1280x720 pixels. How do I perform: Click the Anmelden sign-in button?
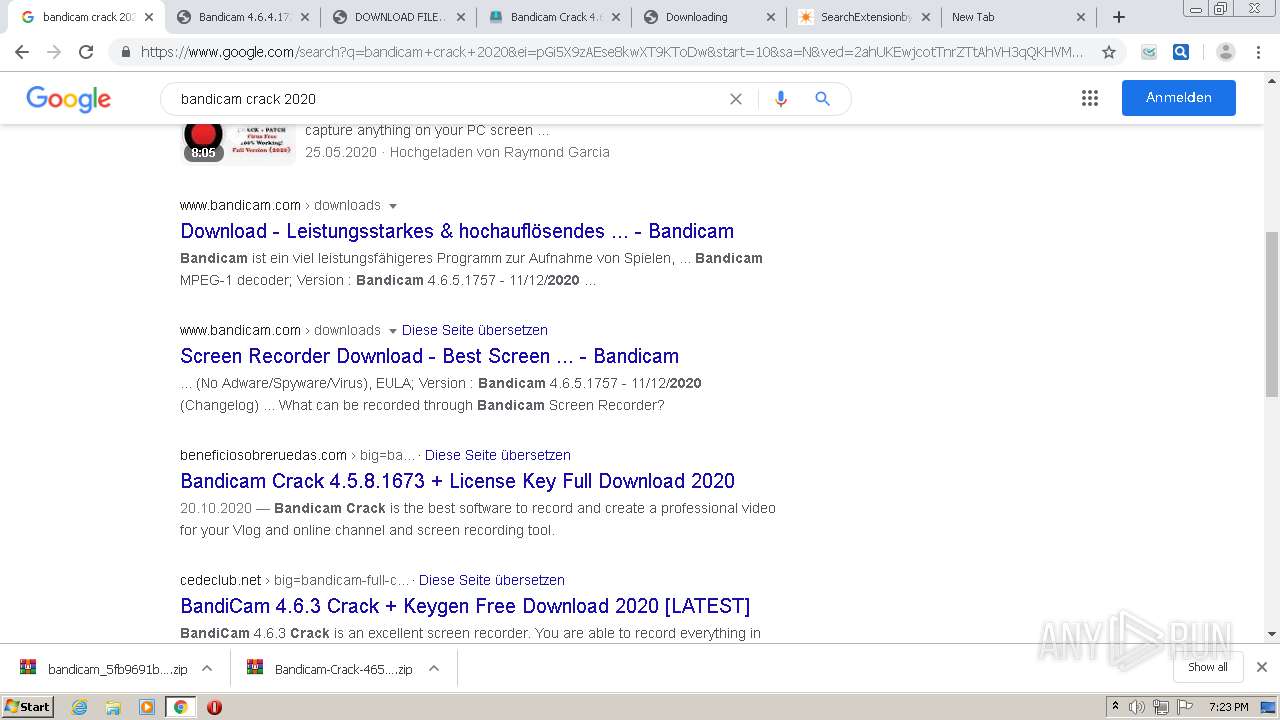1178,98
